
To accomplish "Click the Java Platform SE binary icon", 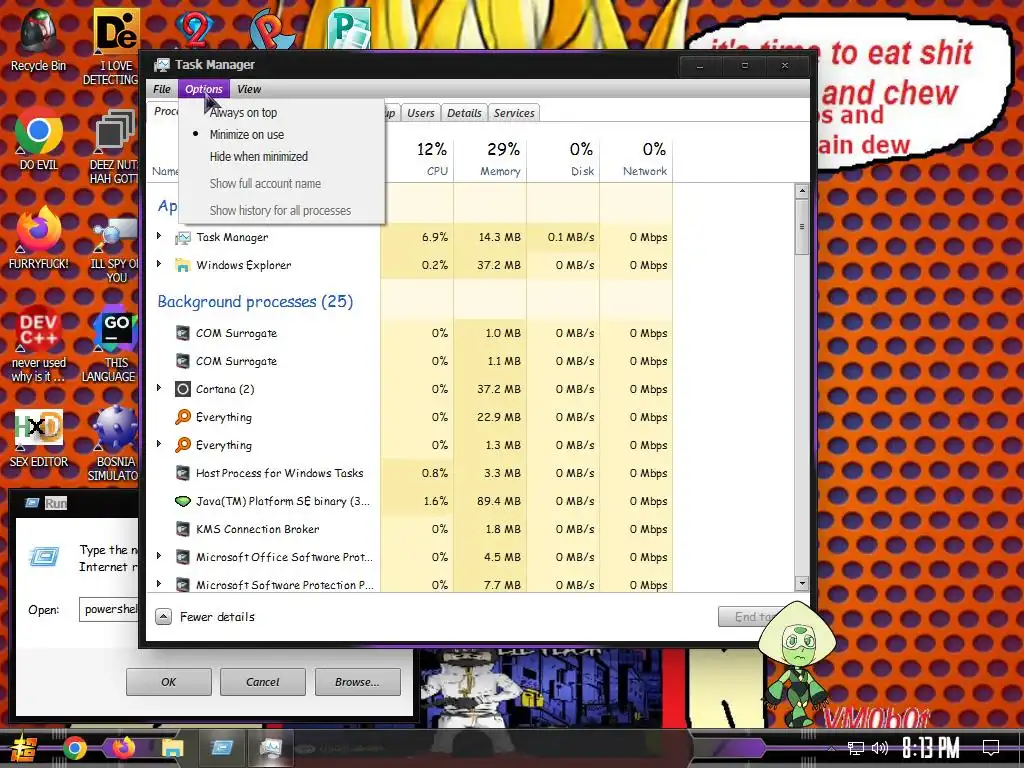I will pyautogui.click(x=183, y=501).
